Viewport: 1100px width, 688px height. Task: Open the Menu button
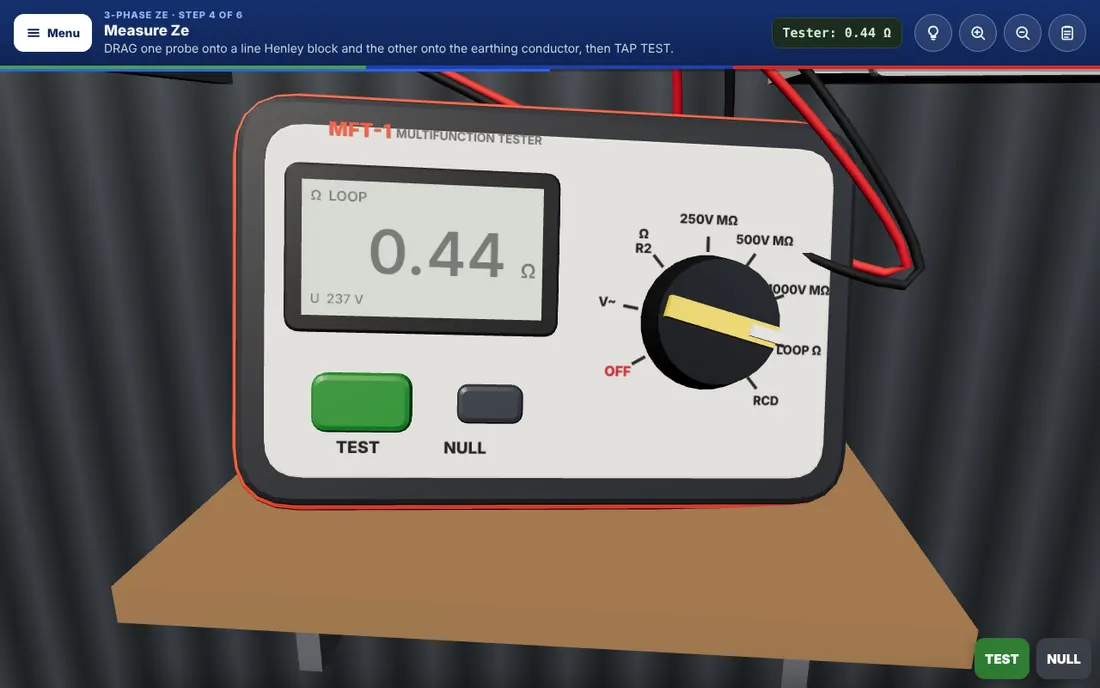(x=53, y=33)
